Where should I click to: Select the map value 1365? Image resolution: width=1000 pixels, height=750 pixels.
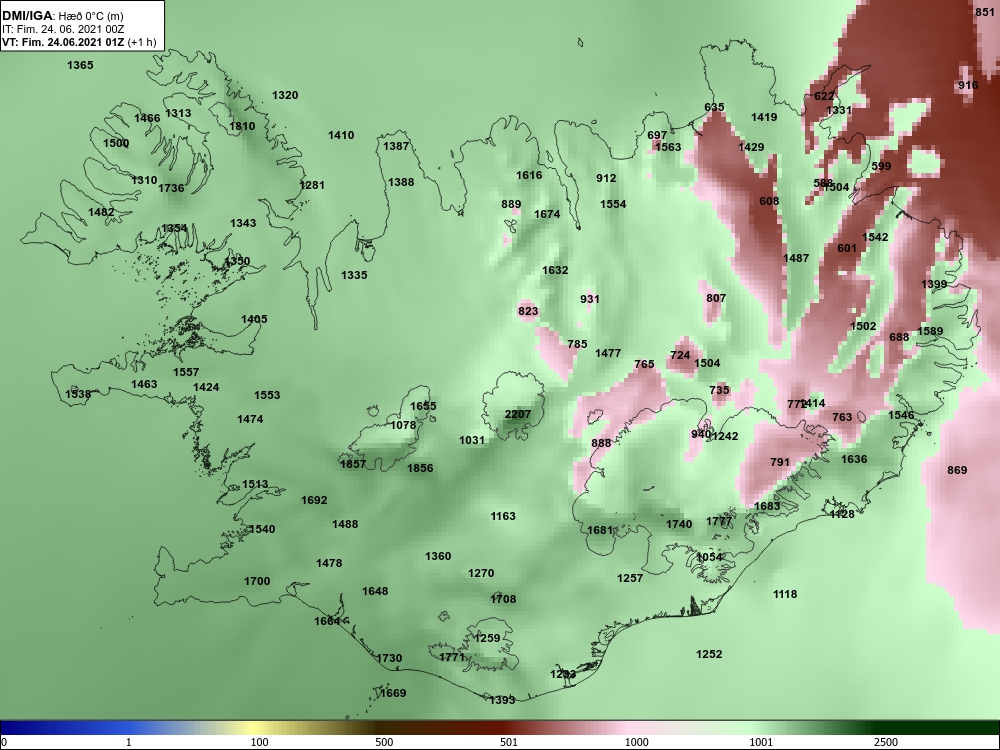(80, 65)
